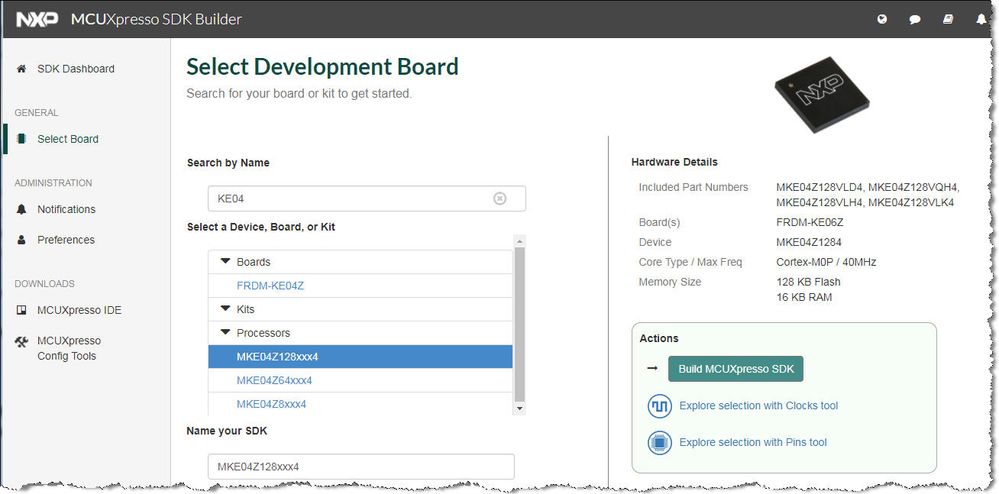Open the documentation book icon in header
999x494 pixels.
948,20
